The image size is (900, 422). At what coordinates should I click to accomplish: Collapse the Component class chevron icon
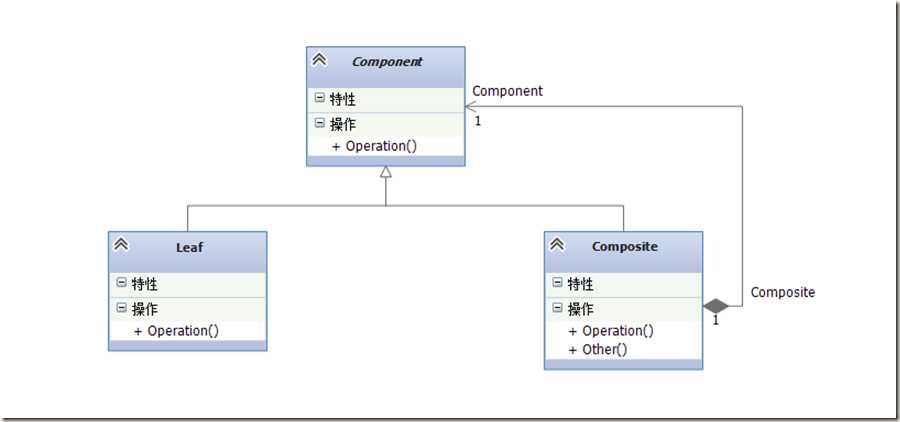point(320,60)
